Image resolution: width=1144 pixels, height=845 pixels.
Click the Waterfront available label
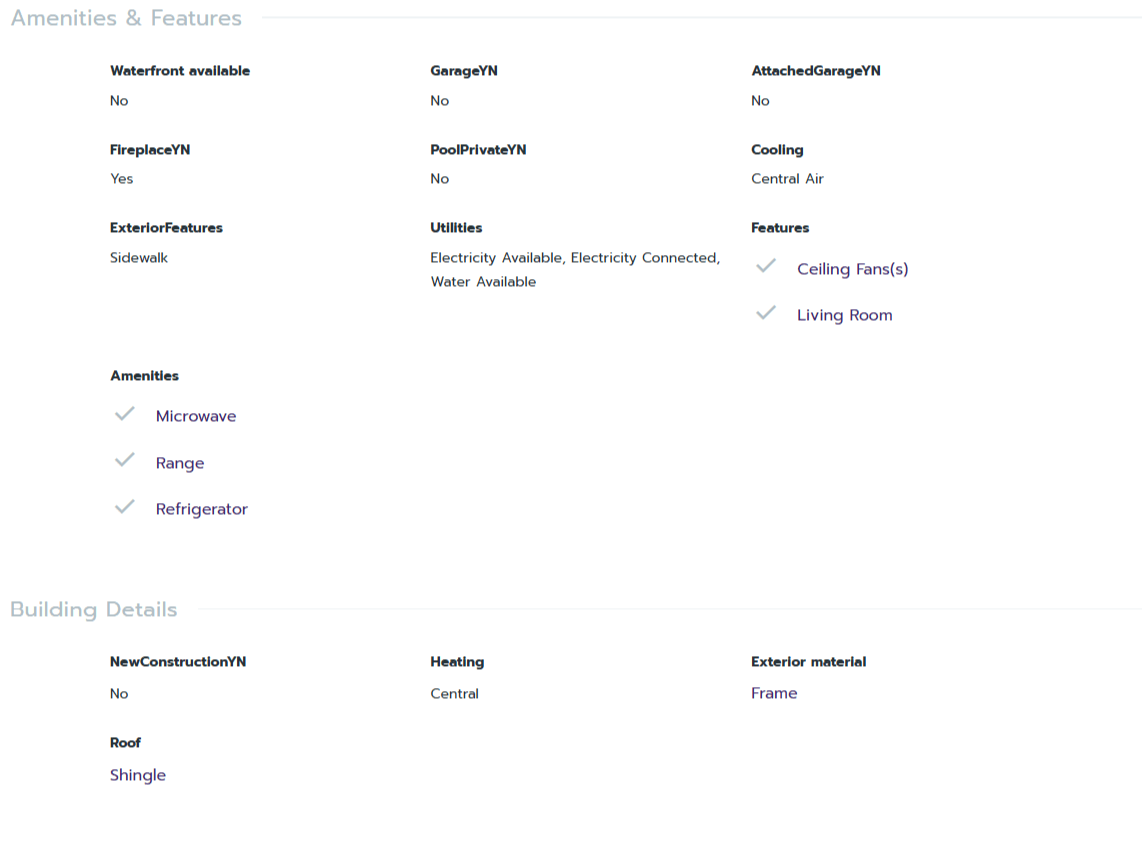click(x=180, y=71)
